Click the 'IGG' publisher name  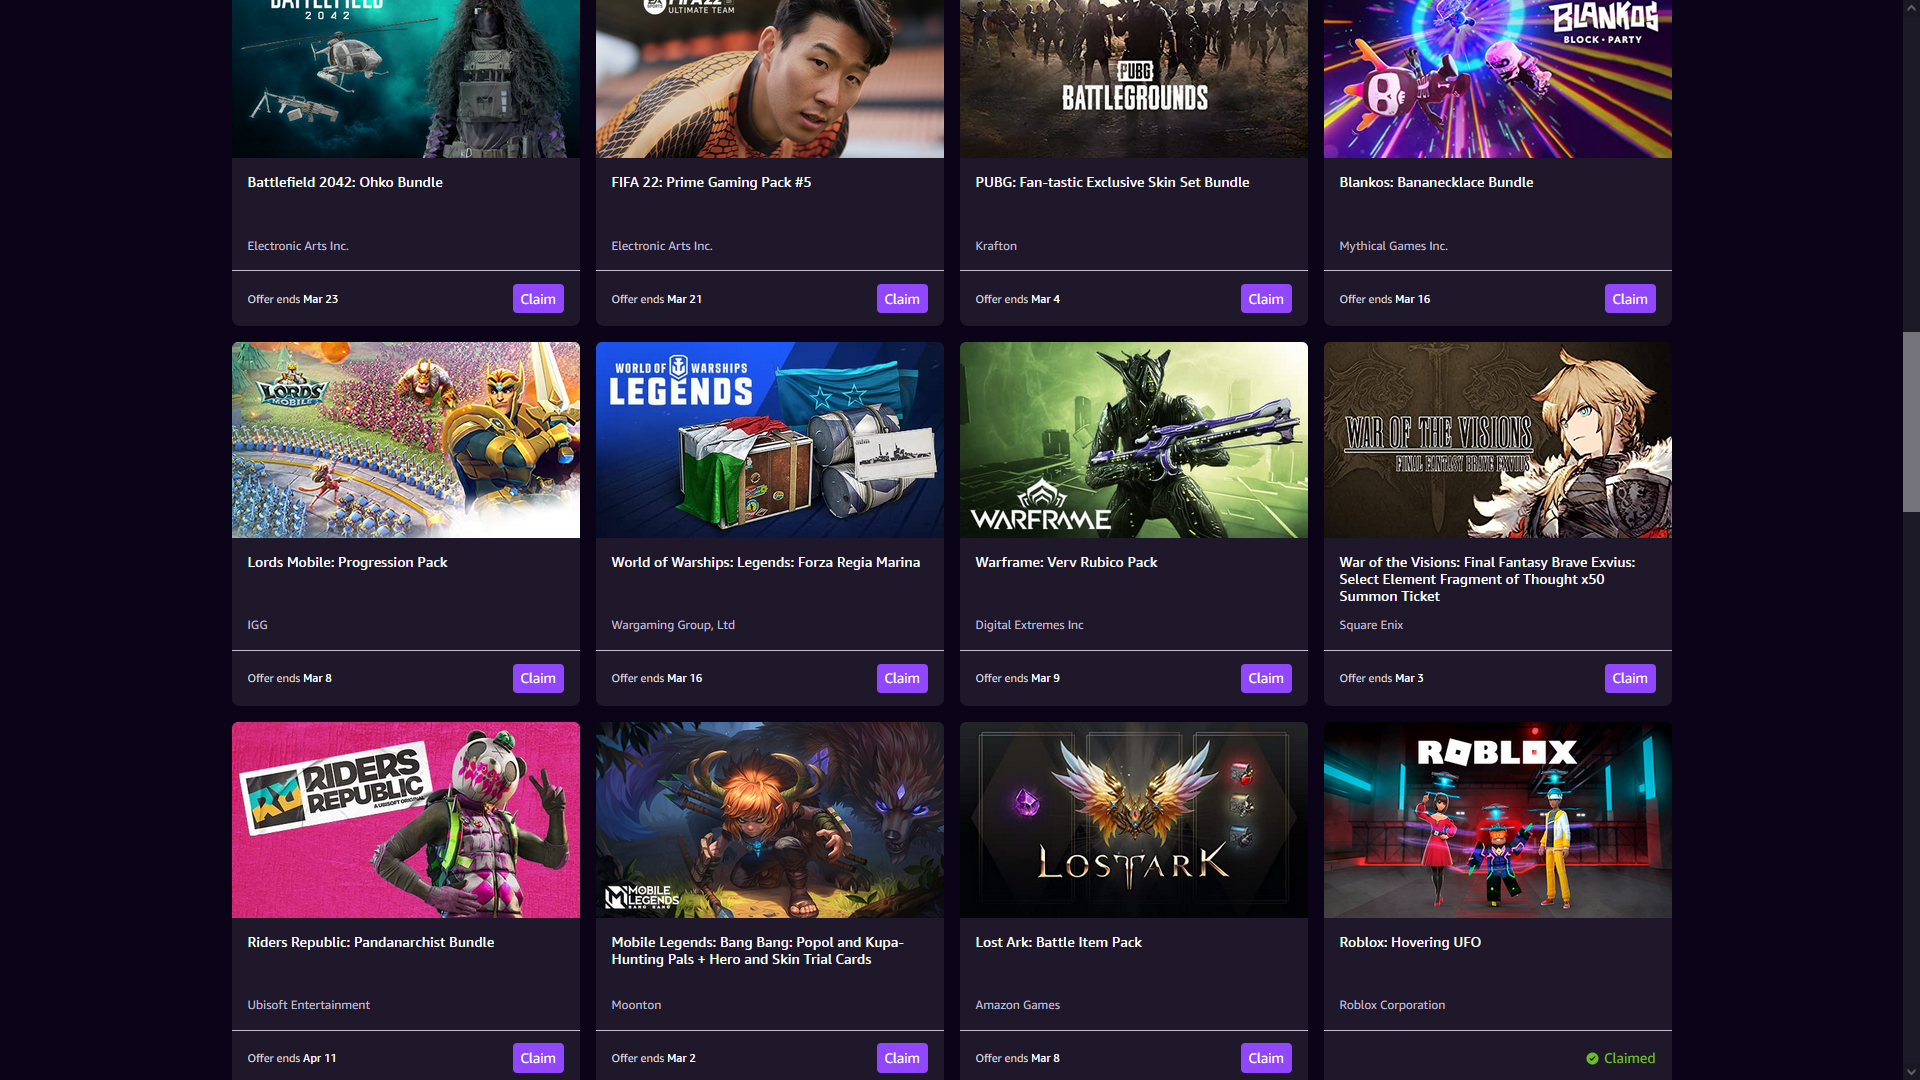pyautogui.click(x=257, y=625)
